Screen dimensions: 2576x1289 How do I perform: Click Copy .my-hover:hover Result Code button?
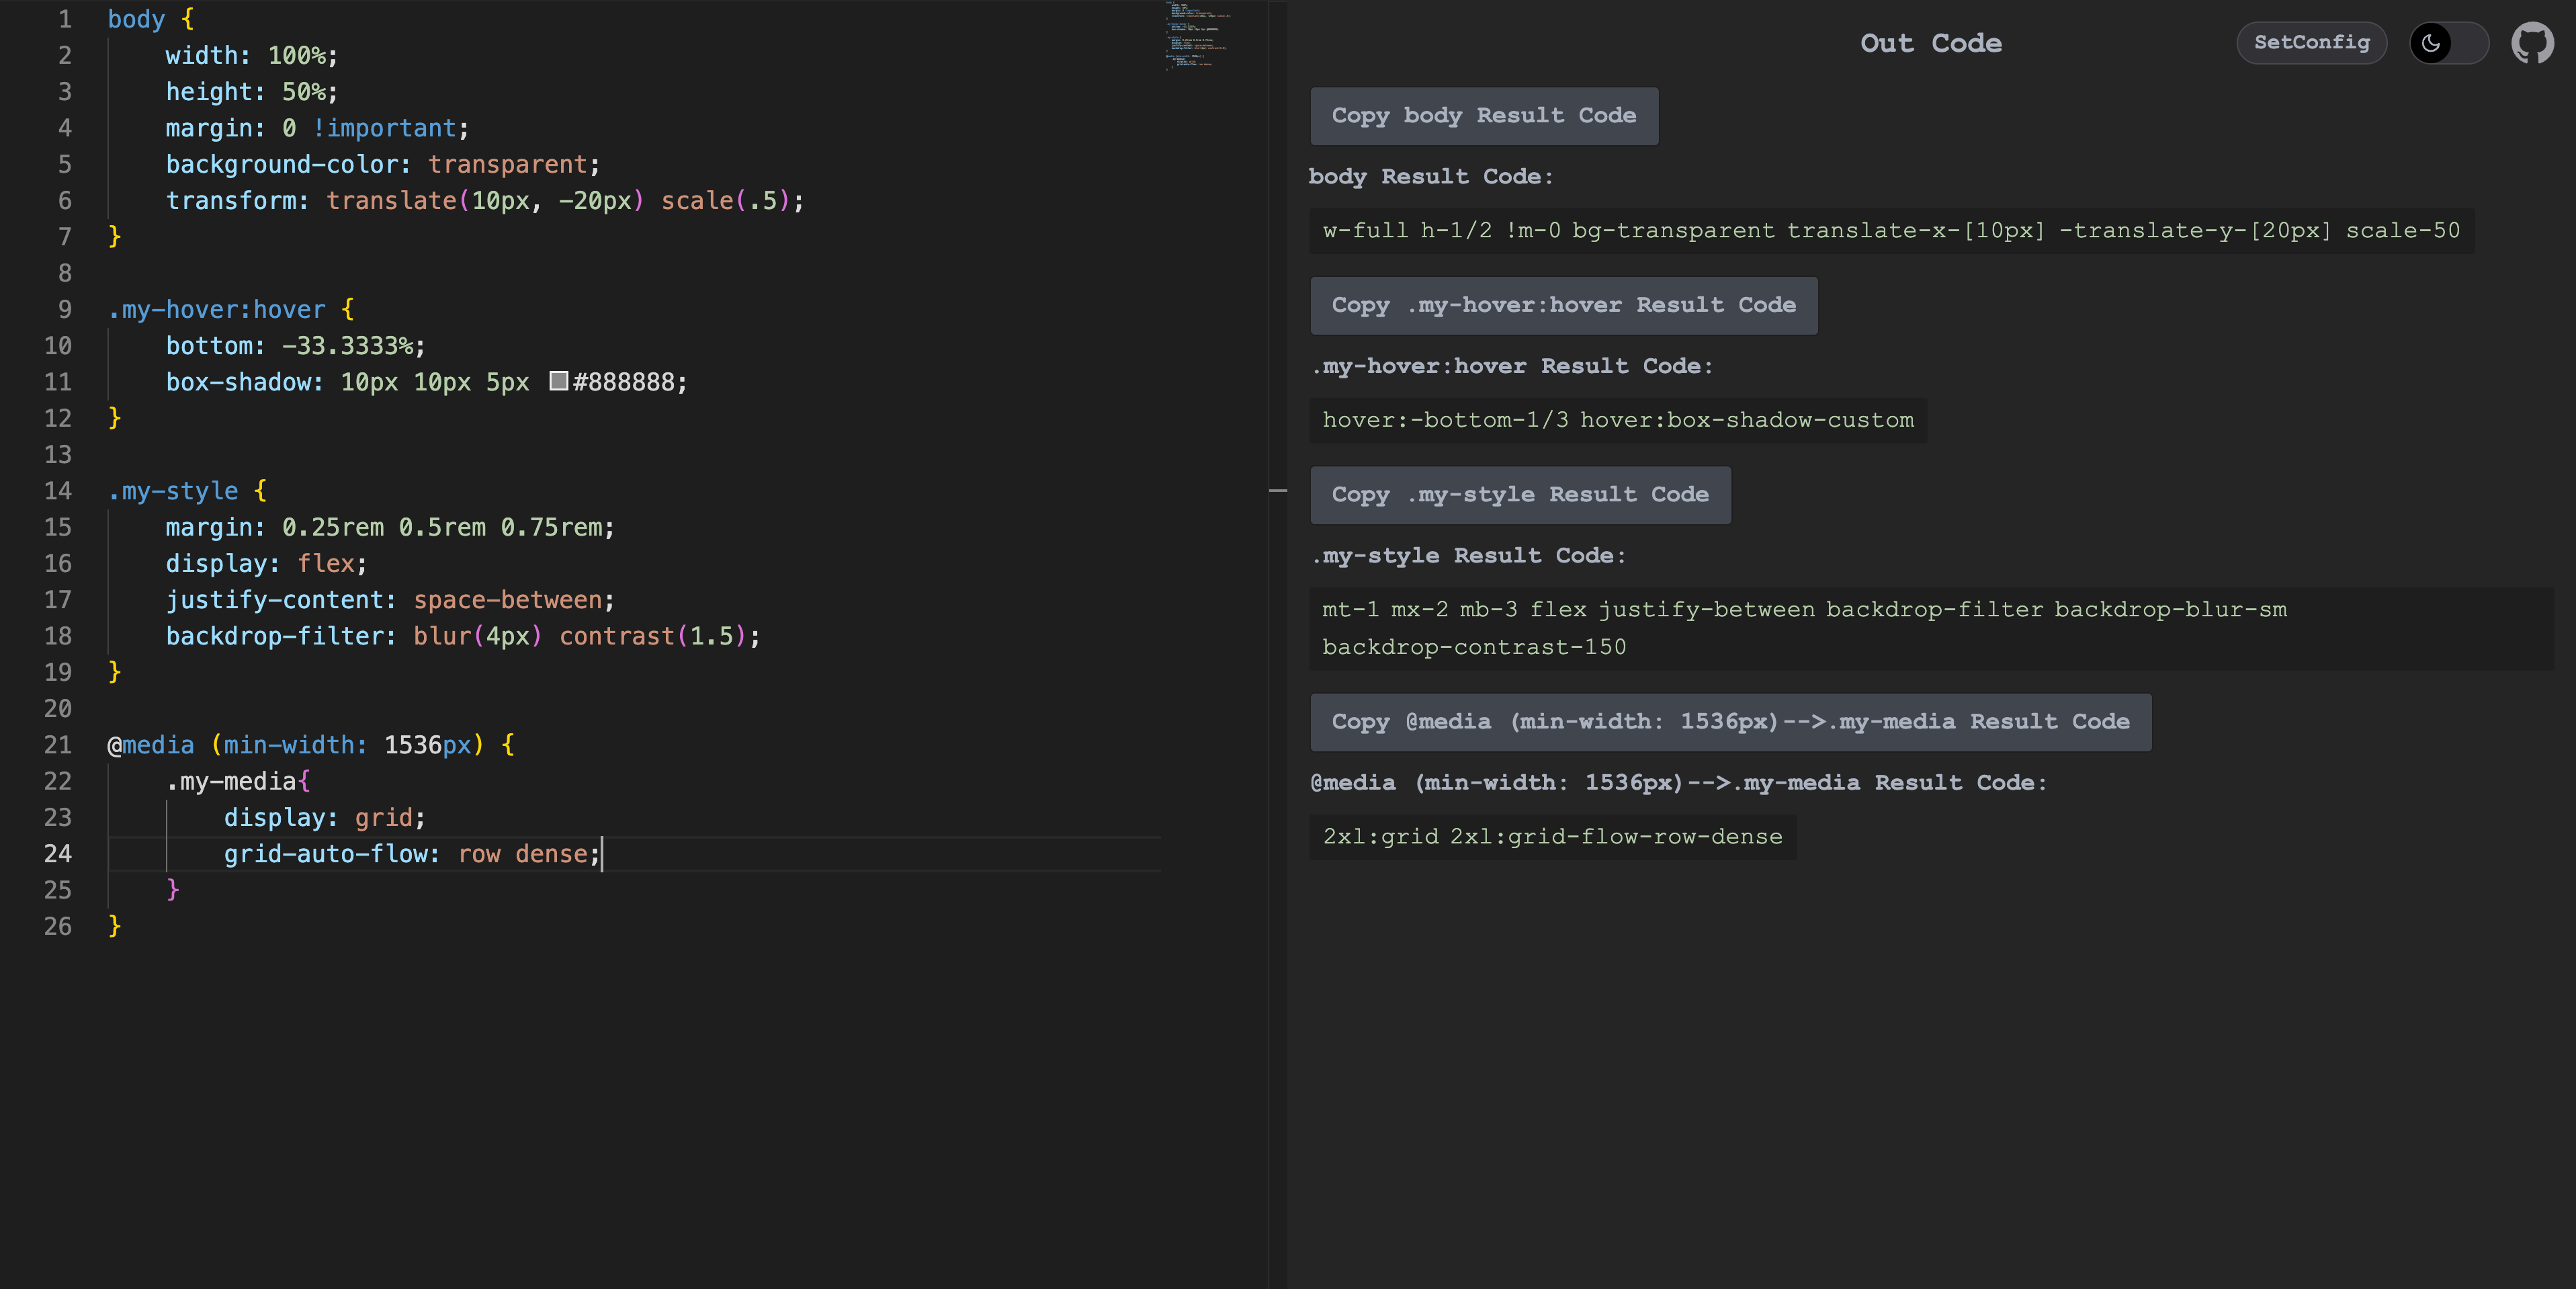1564,305
